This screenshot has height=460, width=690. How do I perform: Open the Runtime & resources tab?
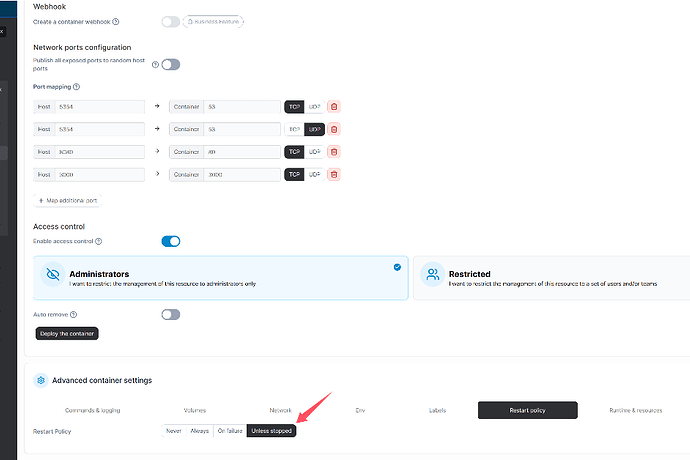[x=635, y=410]
